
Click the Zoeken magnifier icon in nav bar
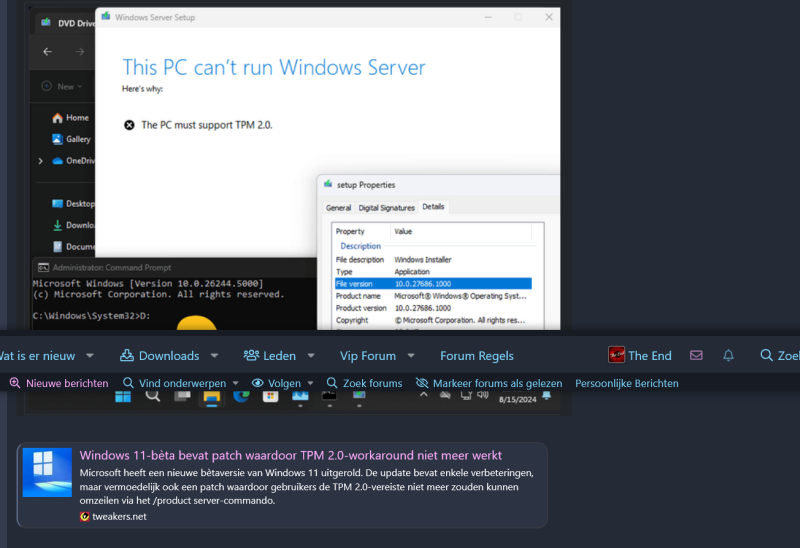766,355
